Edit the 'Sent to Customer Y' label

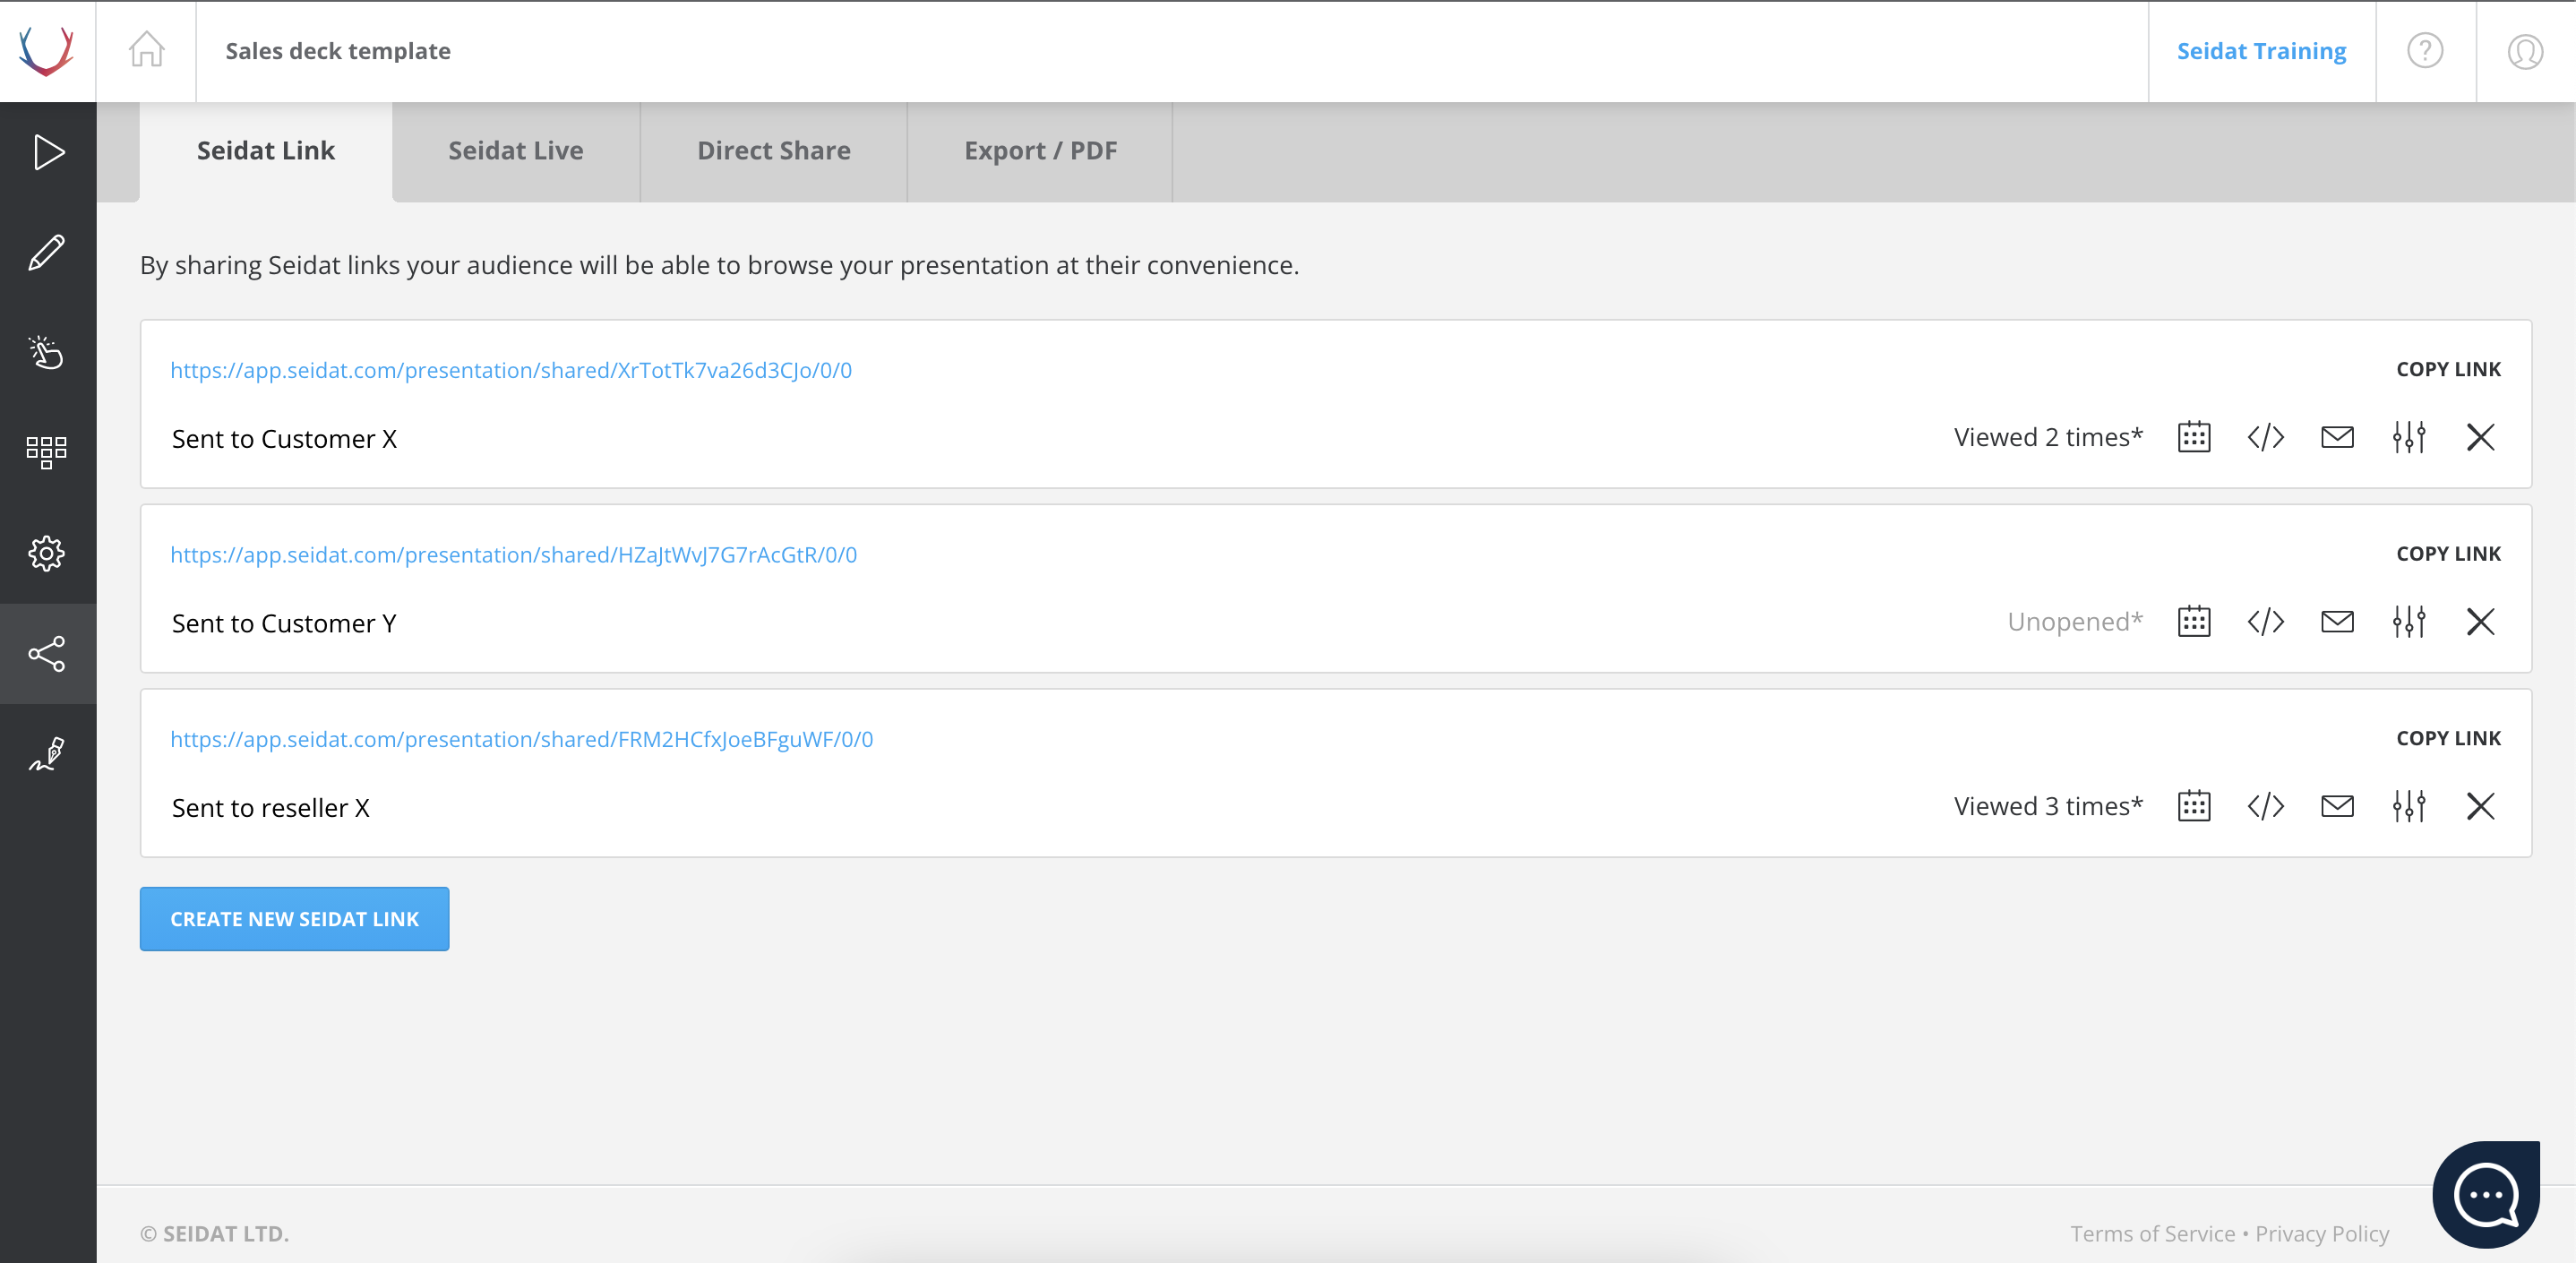[x=284, y=624]
